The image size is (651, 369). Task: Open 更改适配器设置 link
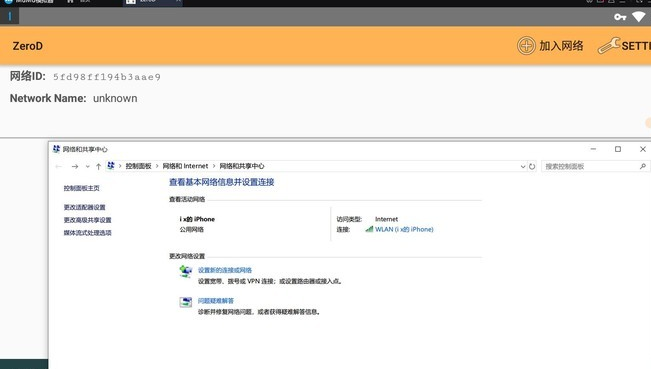[x=84, y=207]
